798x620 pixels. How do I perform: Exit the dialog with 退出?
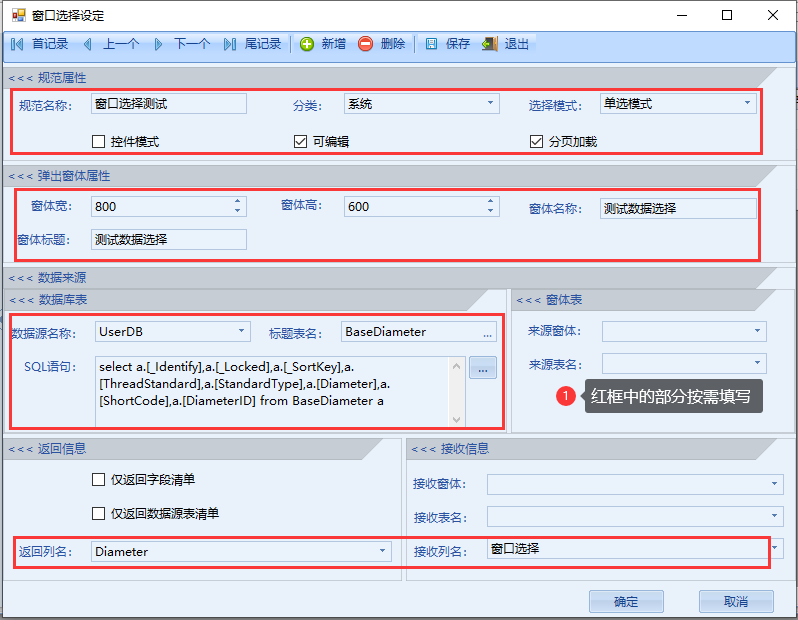(x=505, y=44)
